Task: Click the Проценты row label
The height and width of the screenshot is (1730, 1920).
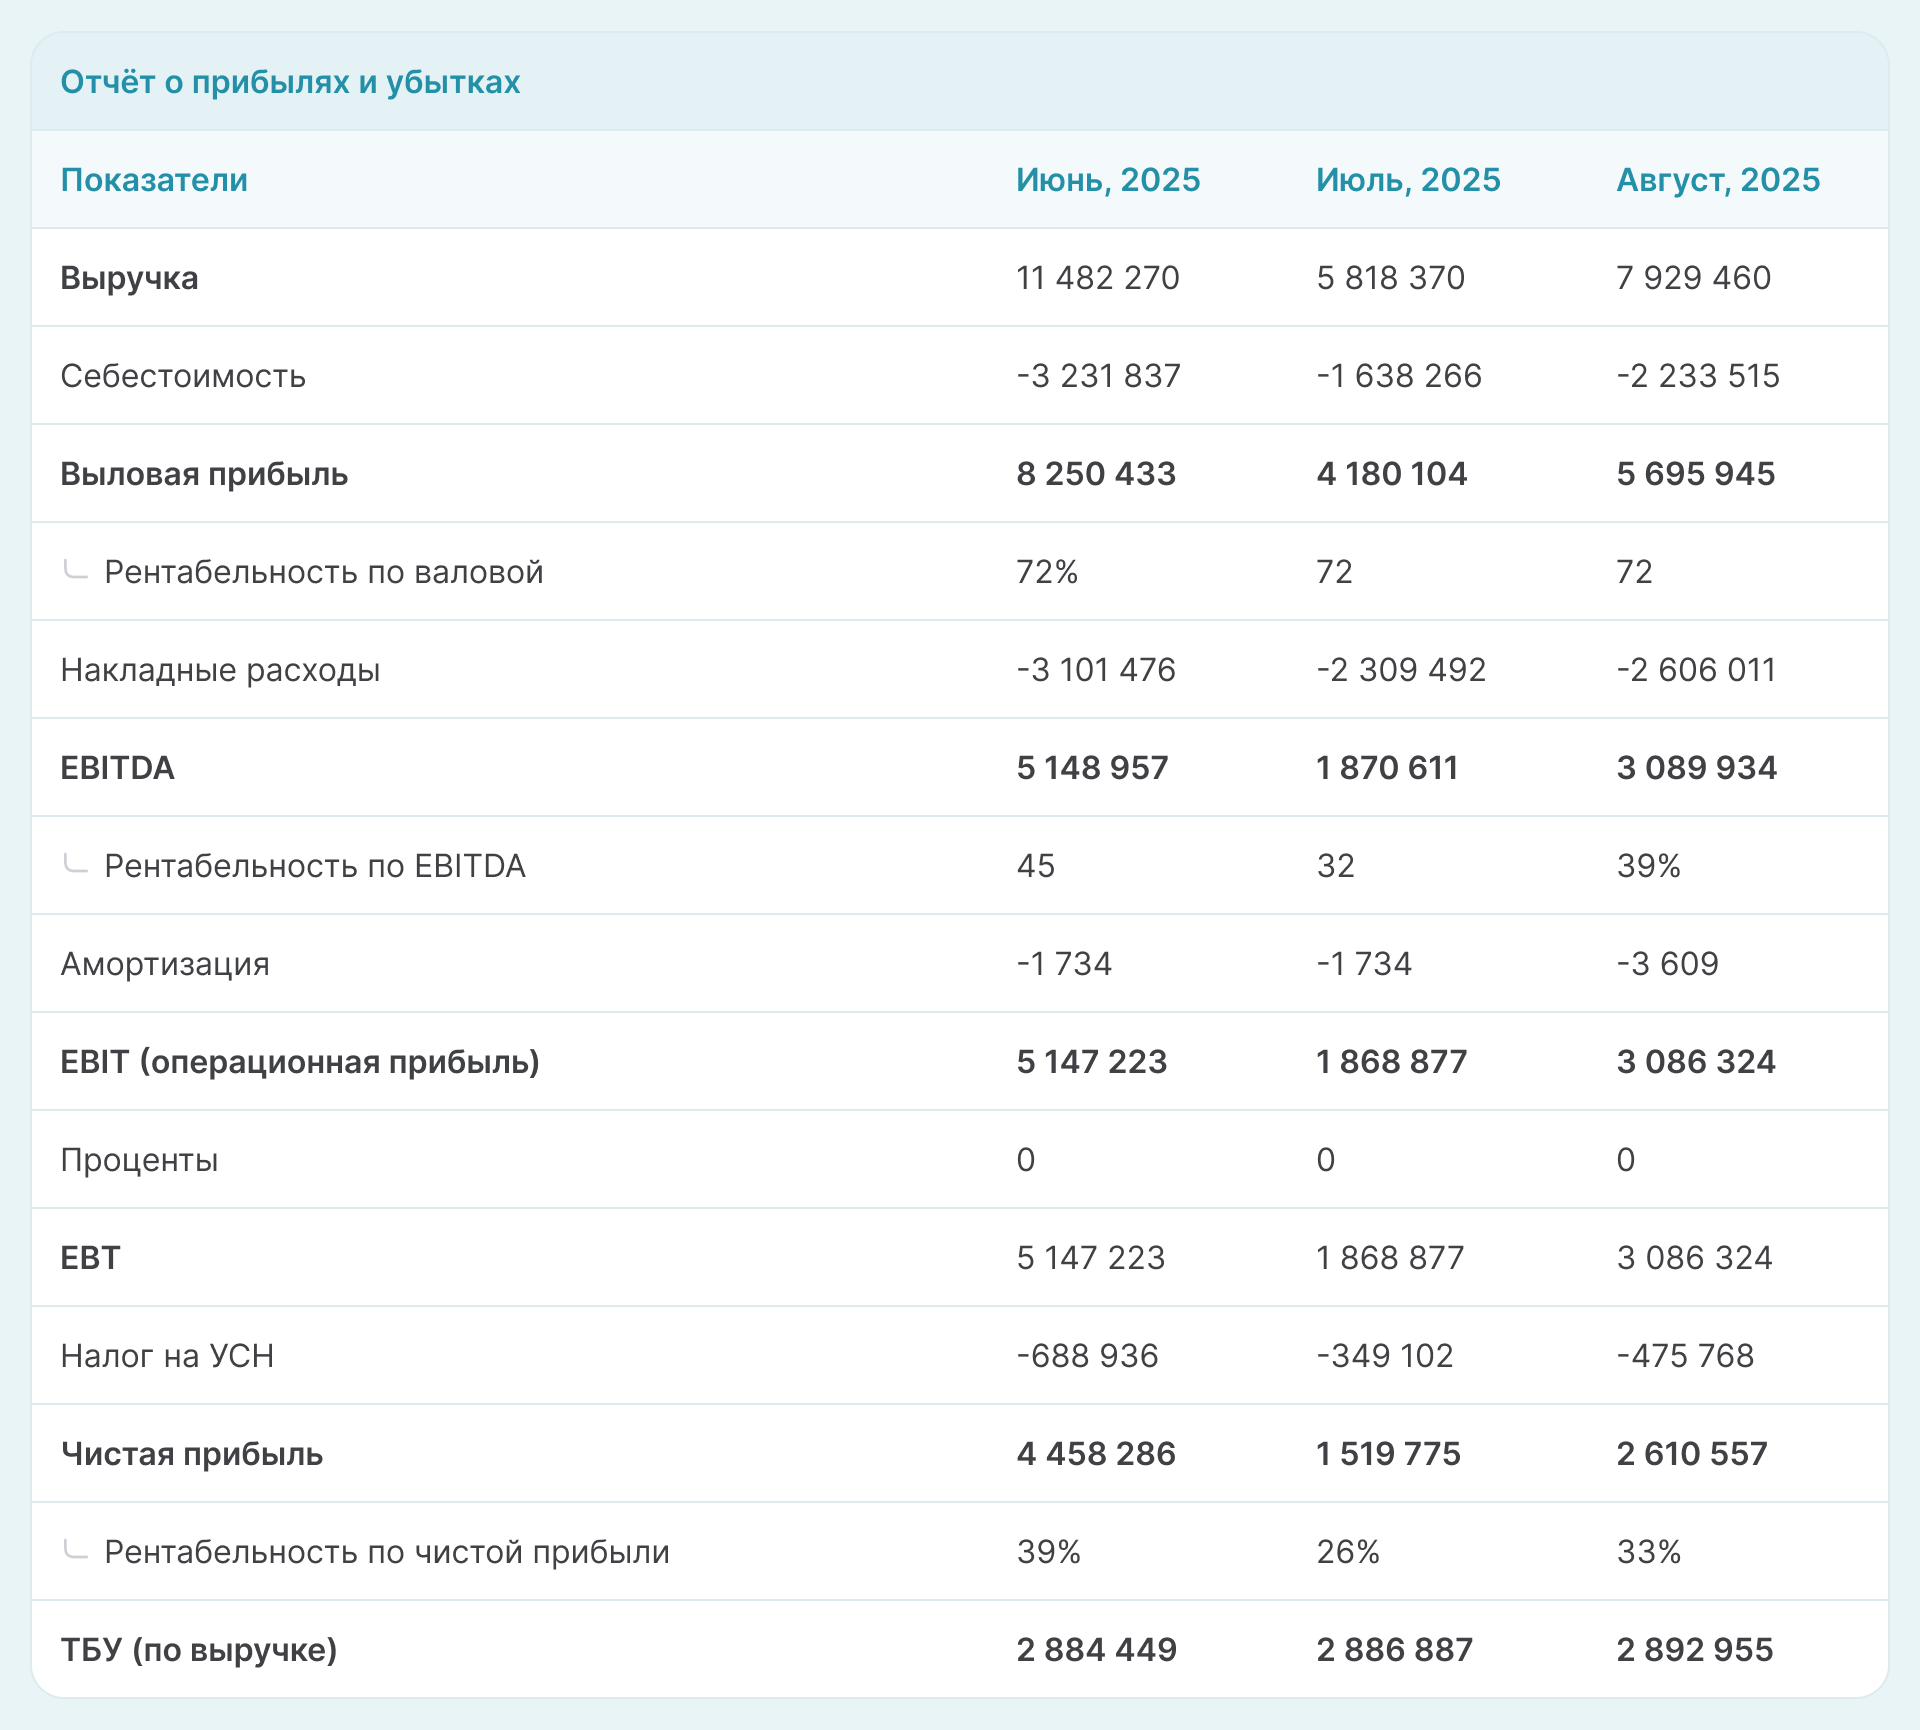Action: [139, 1160]
